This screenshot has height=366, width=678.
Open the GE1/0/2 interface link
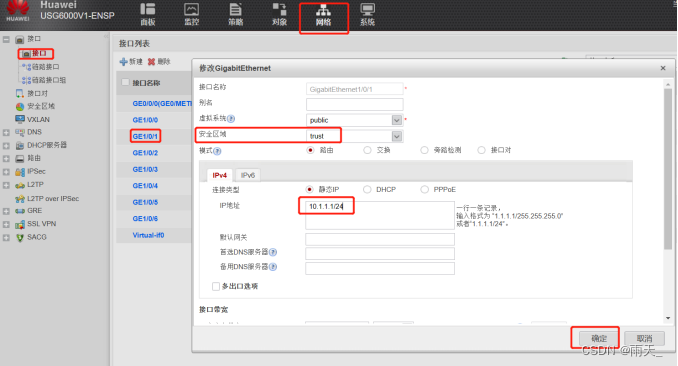(x=145, y=153)
